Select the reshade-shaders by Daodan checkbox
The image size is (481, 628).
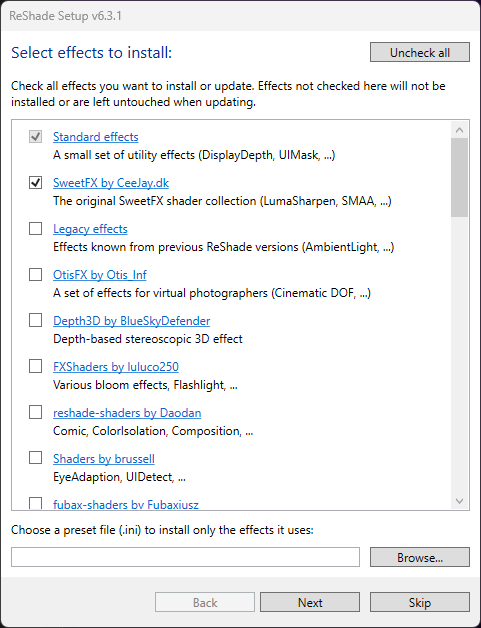(x=36, y=413)
